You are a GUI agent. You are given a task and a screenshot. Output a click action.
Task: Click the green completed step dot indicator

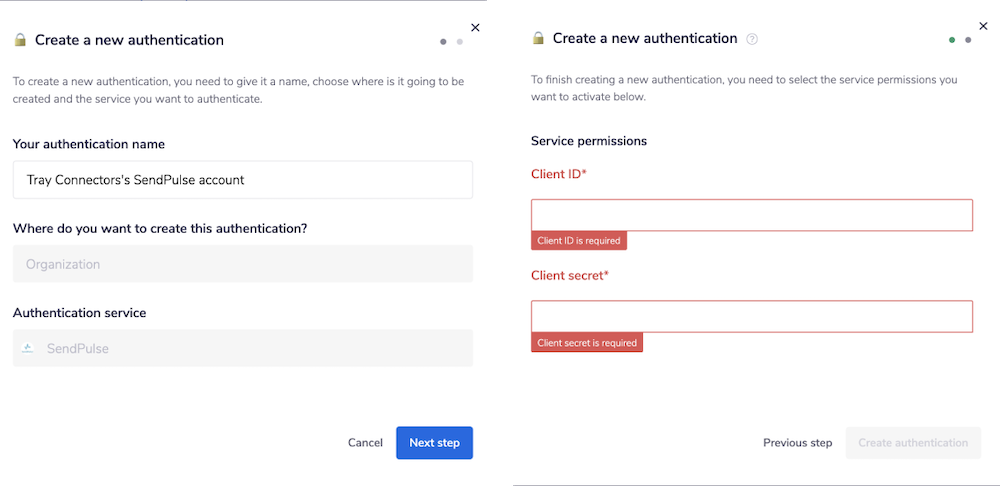coord(952,40)
